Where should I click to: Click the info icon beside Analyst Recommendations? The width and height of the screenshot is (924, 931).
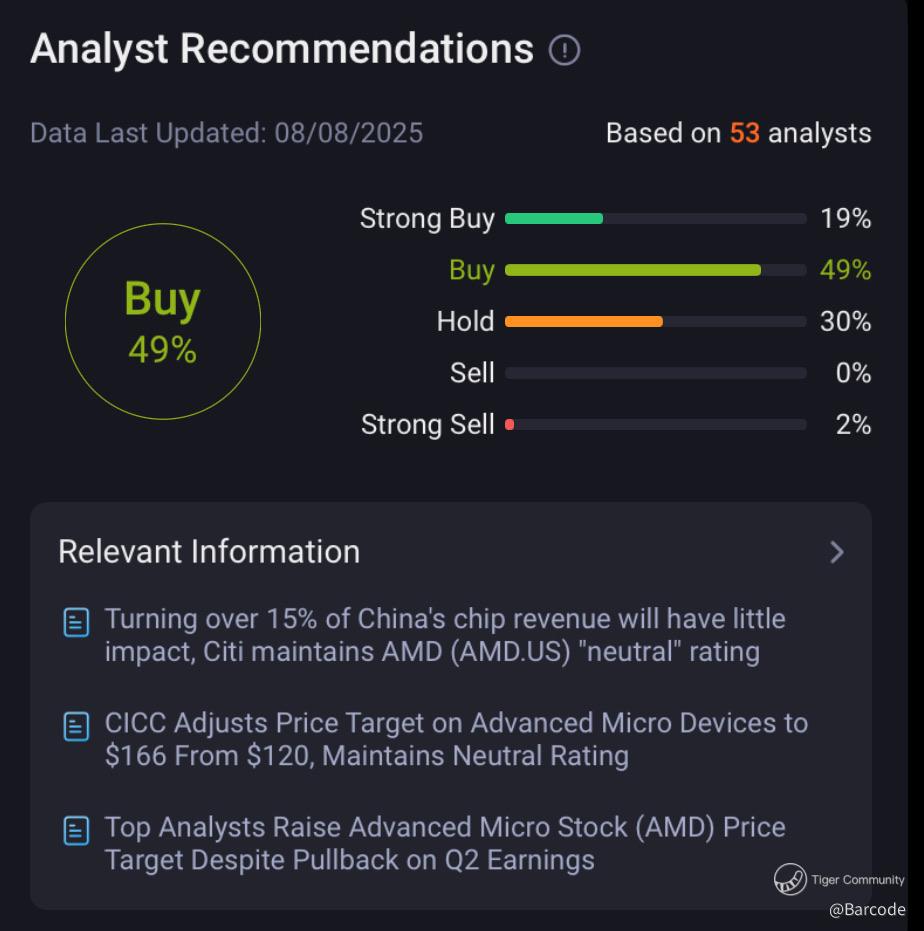coord(564,50)
